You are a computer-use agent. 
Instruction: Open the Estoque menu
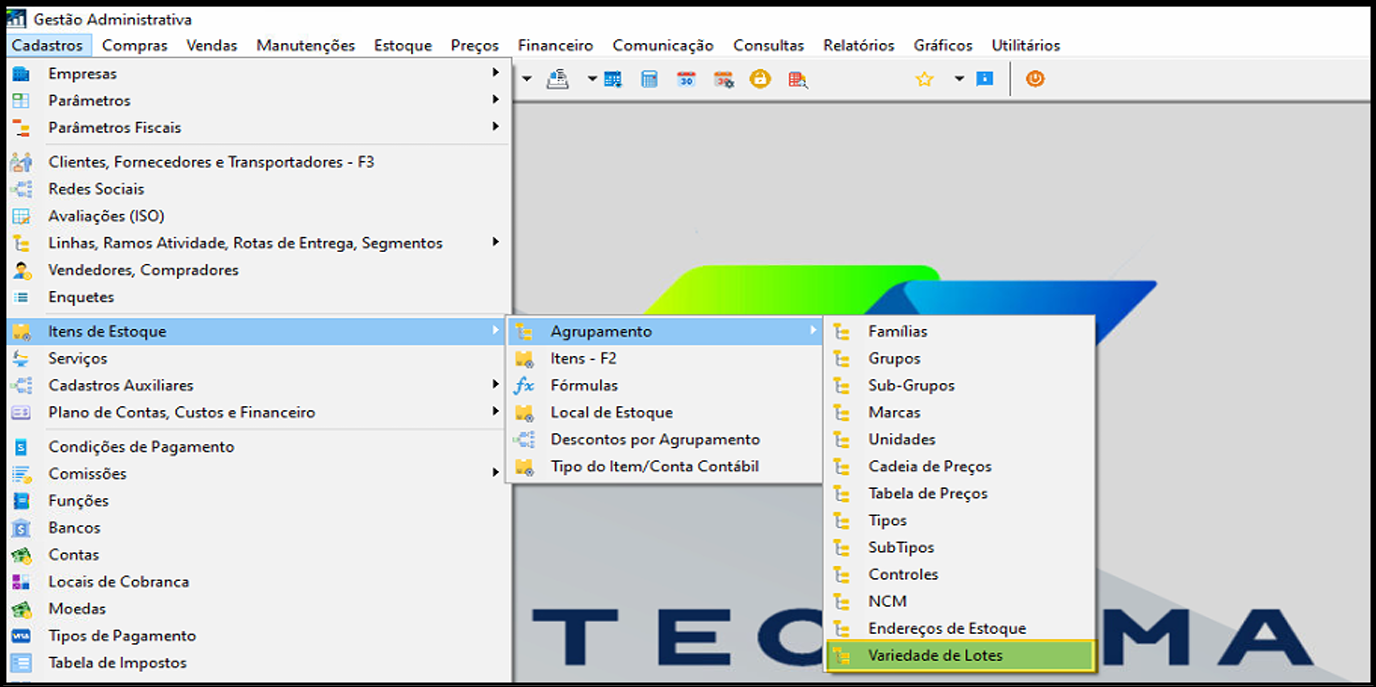[403, 45]
